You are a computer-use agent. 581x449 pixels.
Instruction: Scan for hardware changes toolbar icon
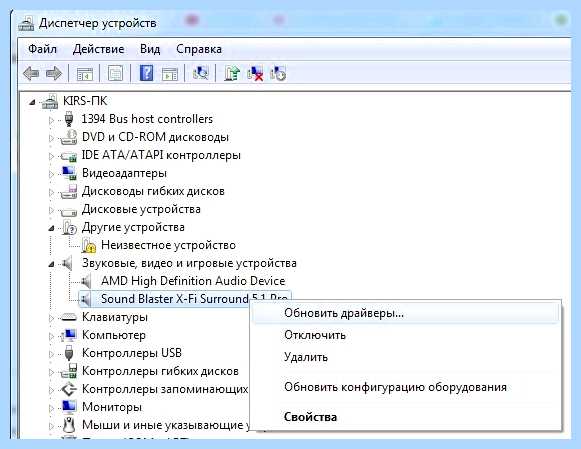[200, 73]
